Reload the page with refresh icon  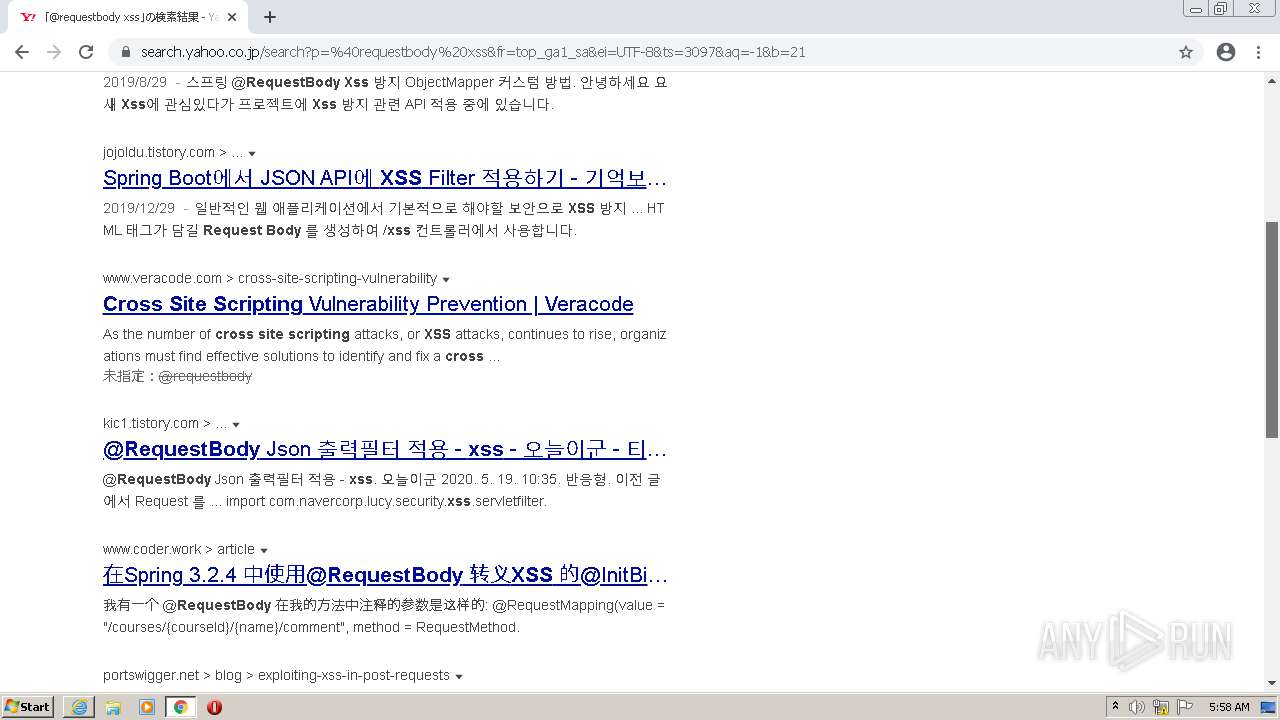click(x=86, y=52)
